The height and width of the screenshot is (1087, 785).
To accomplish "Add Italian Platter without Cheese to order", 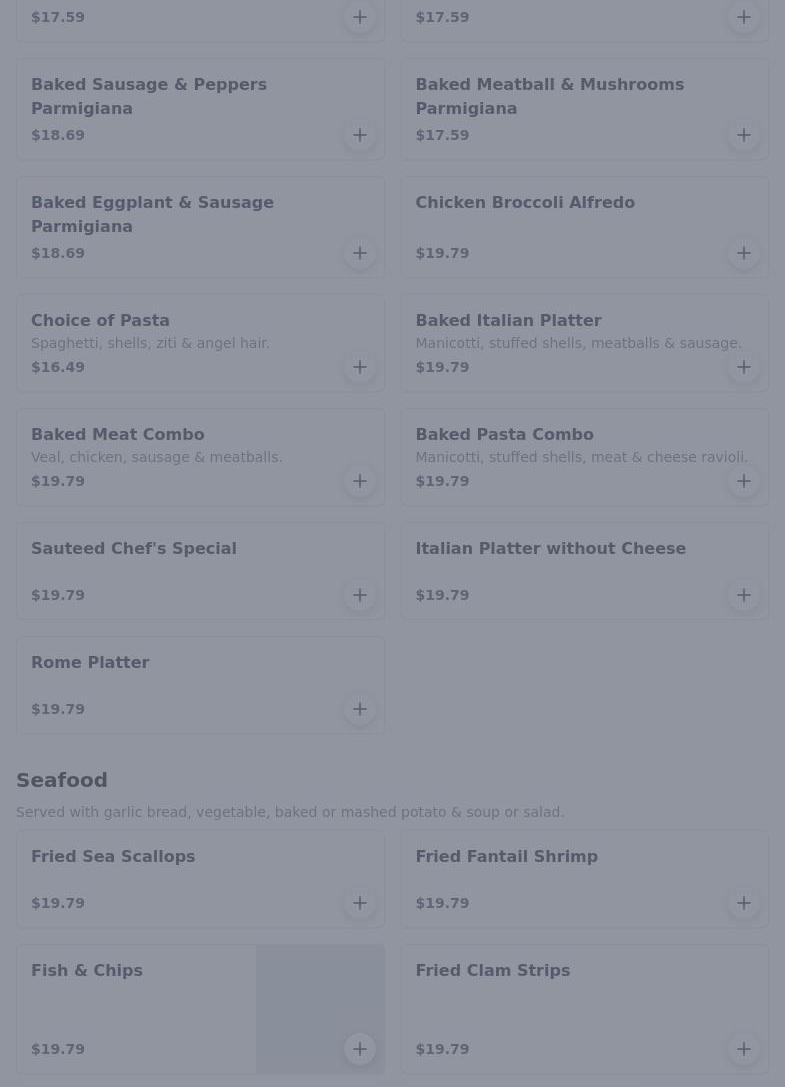I will [x=743, y=595].
